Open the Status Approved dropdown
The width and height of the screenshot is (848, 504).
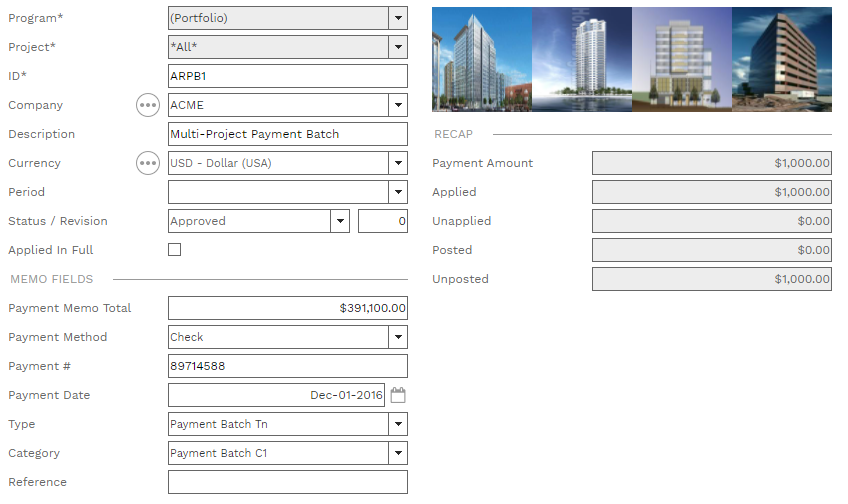click(340, 221)
